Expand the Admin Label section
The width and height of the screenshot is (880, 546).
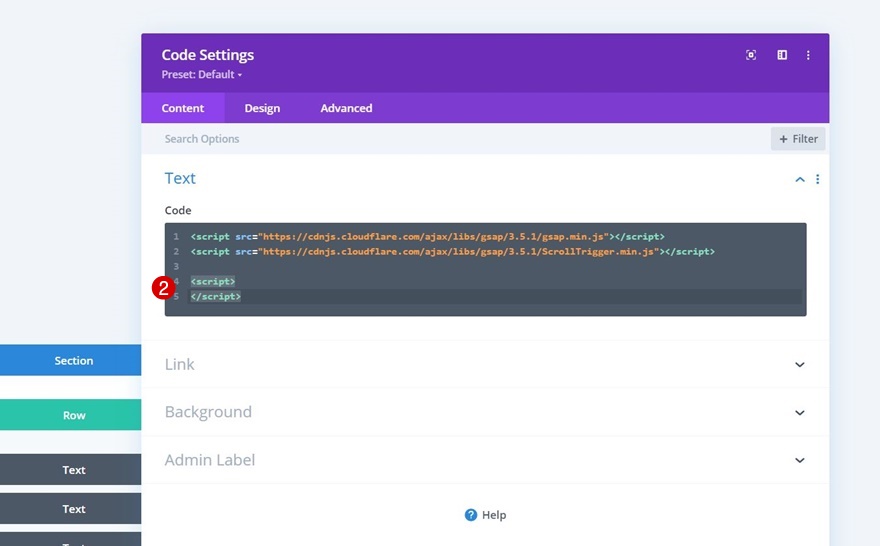(799, 460)
